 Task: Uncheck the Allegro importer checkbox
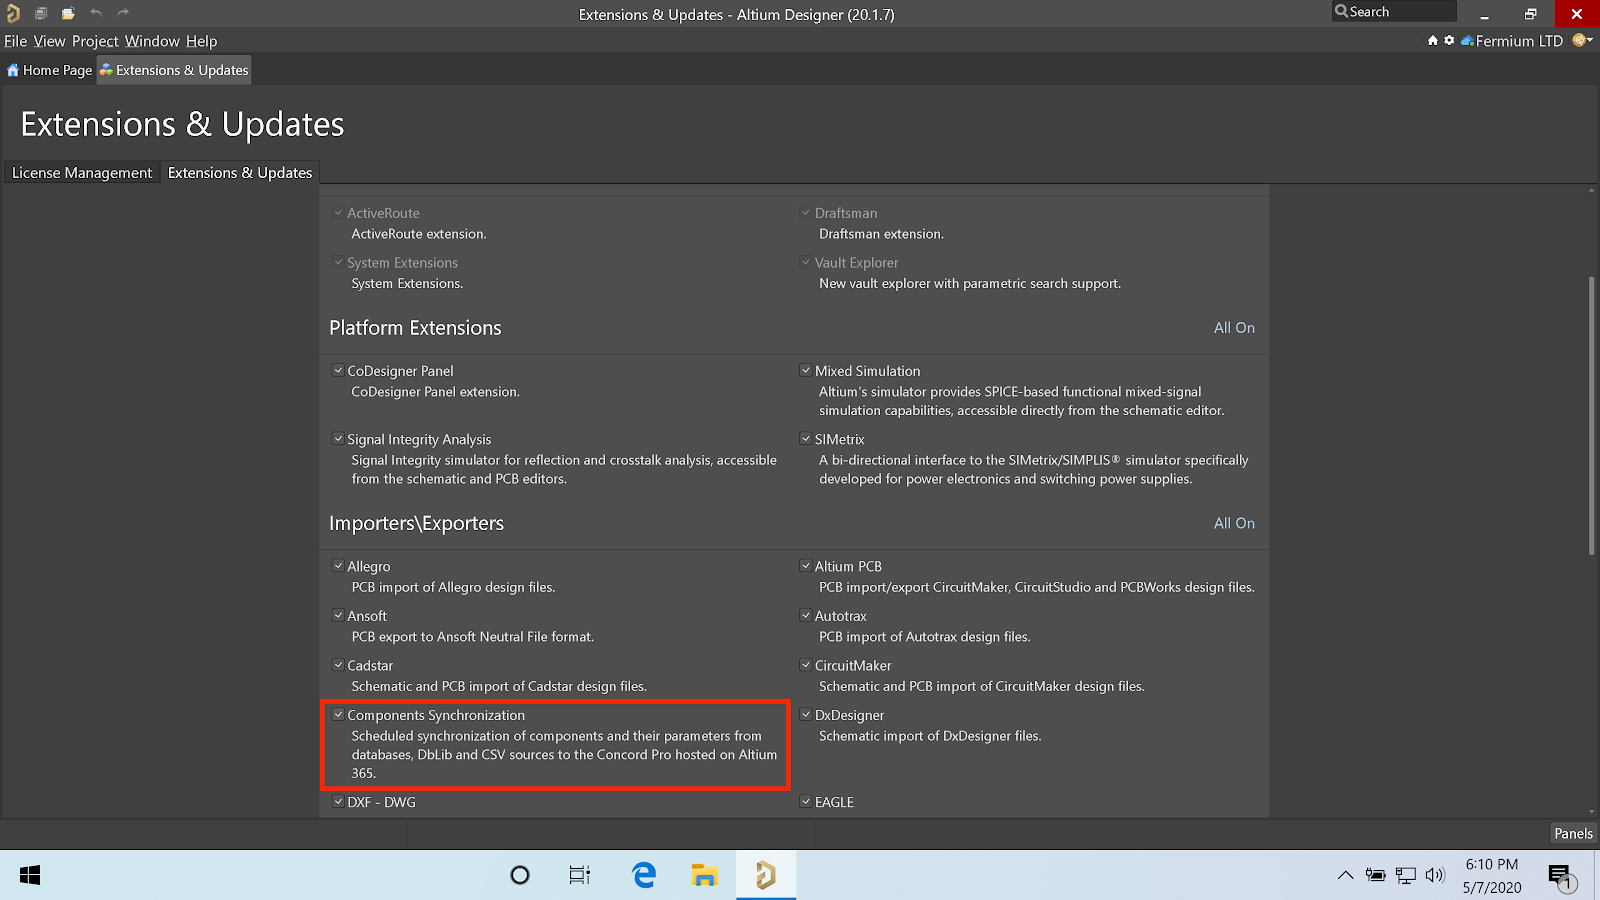tap(338, 565)
